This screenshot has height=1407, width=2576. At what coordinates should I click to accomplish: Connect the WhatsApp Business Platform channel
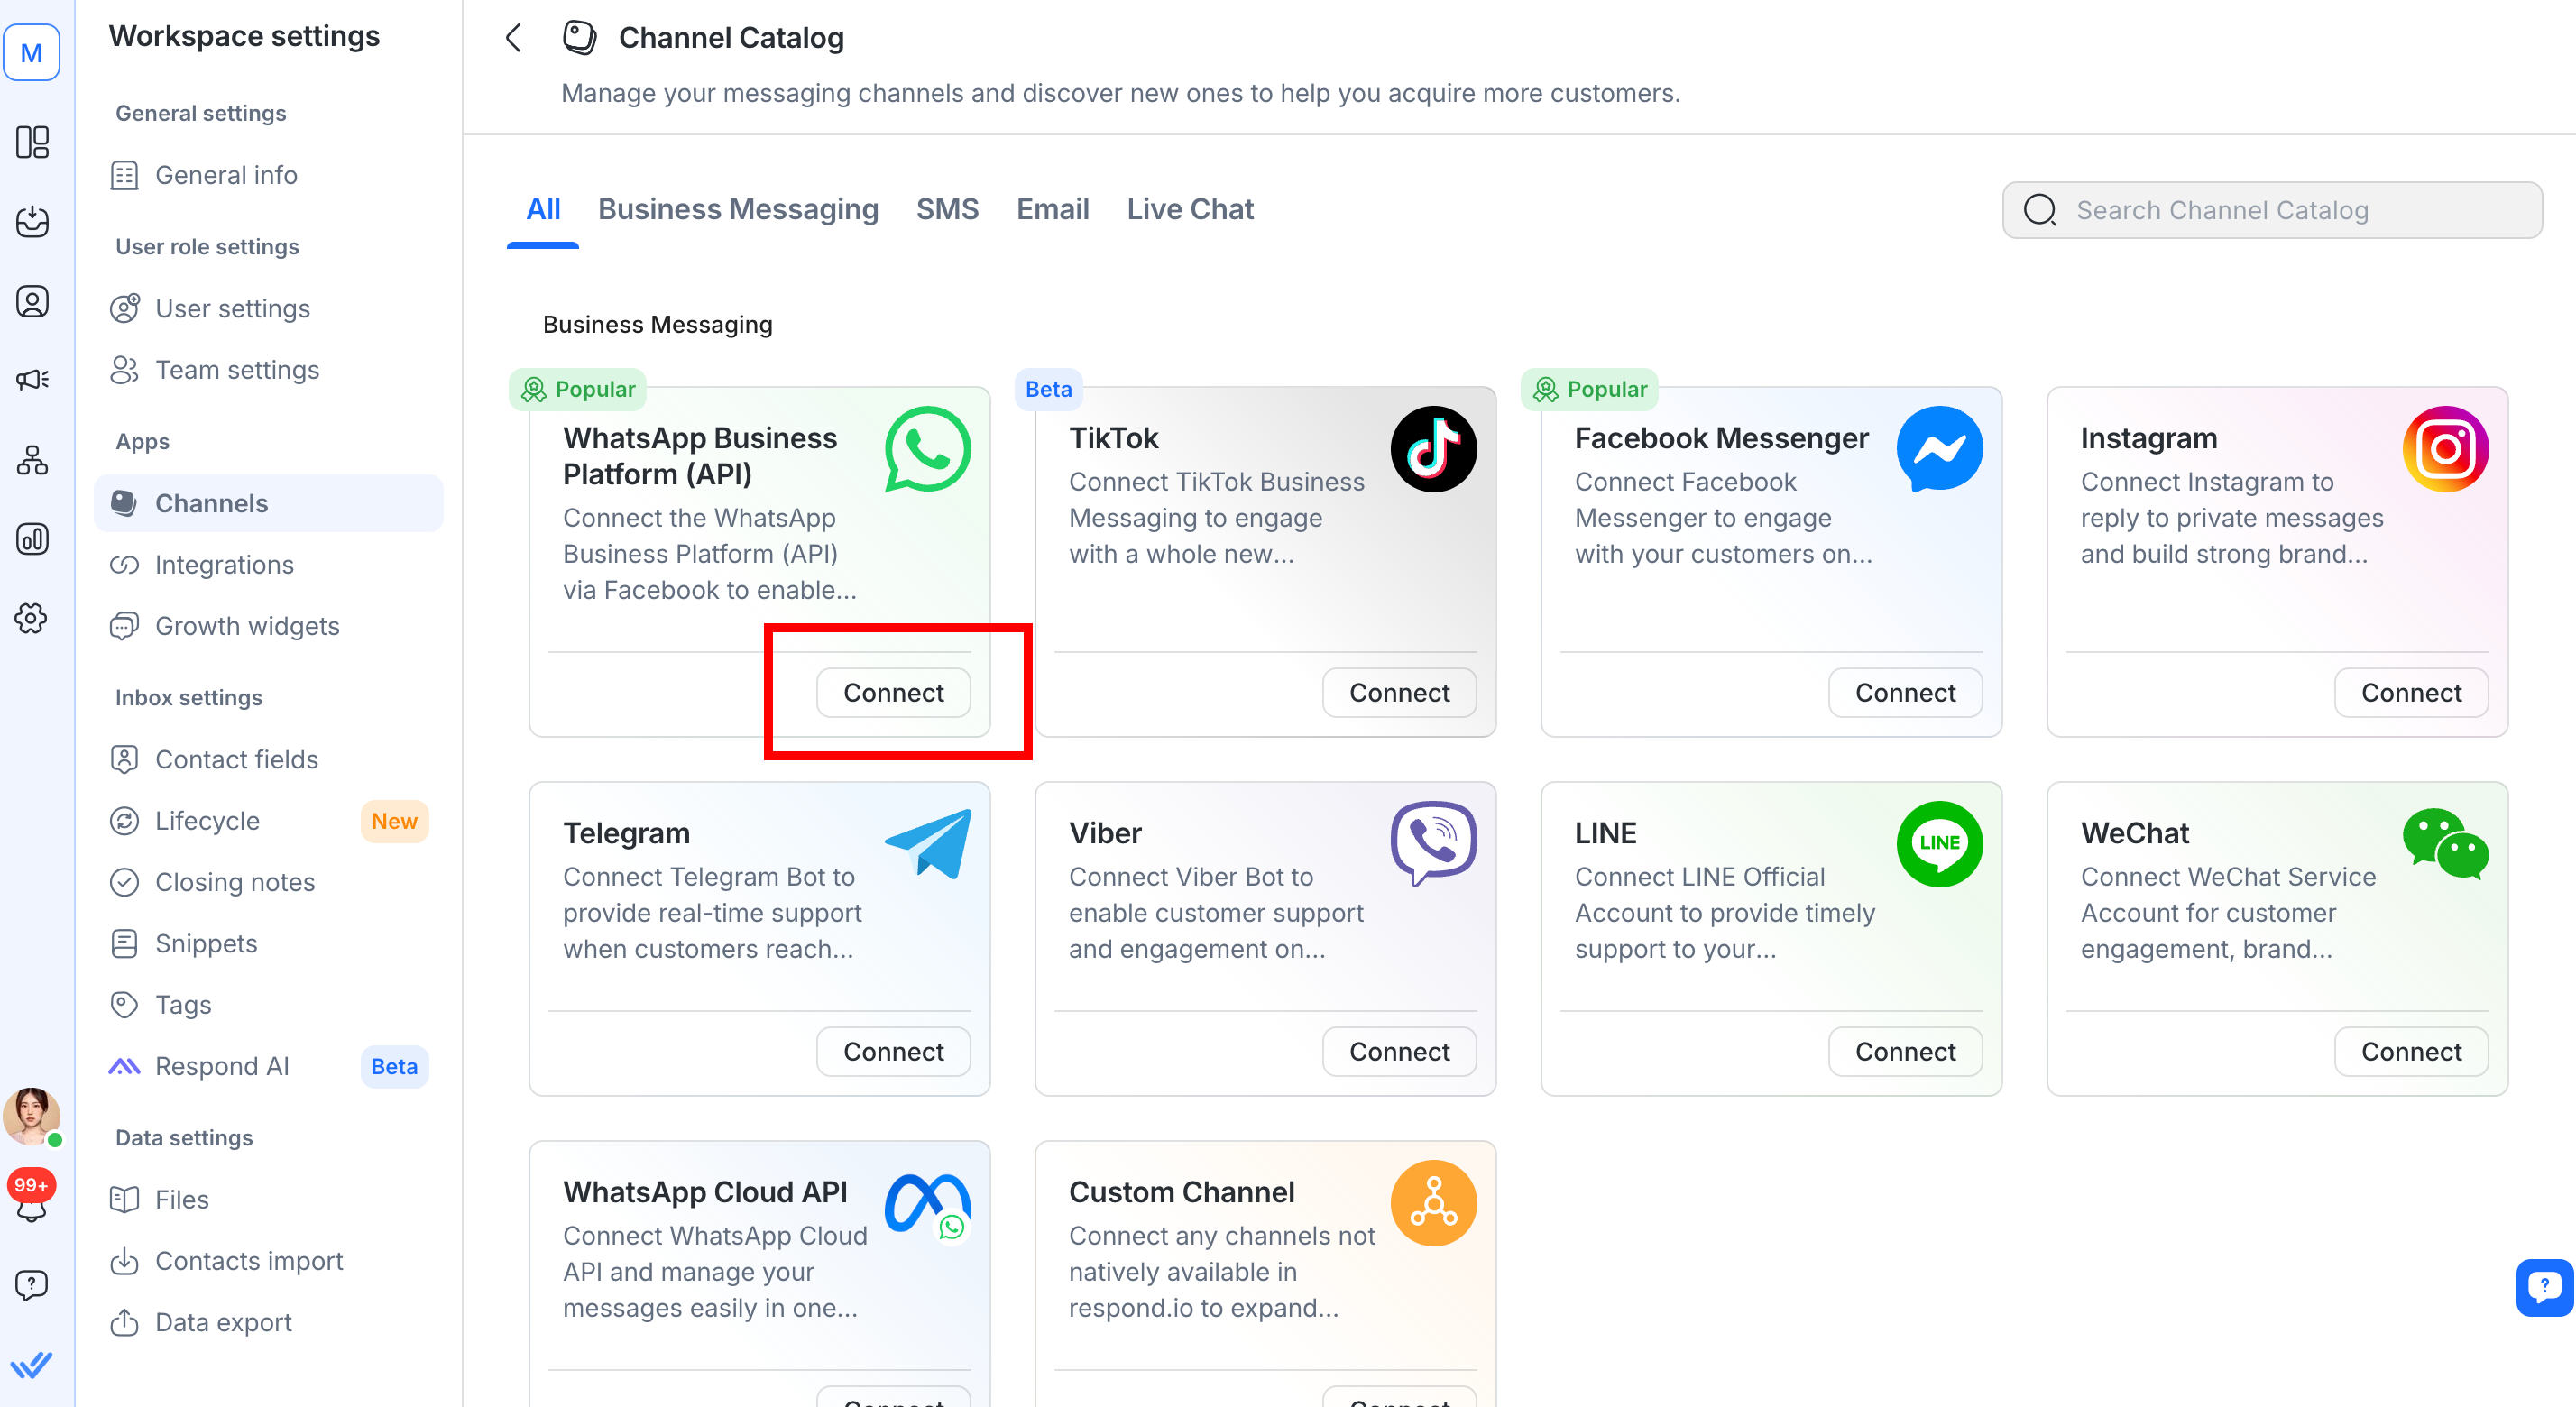(893, 693)
